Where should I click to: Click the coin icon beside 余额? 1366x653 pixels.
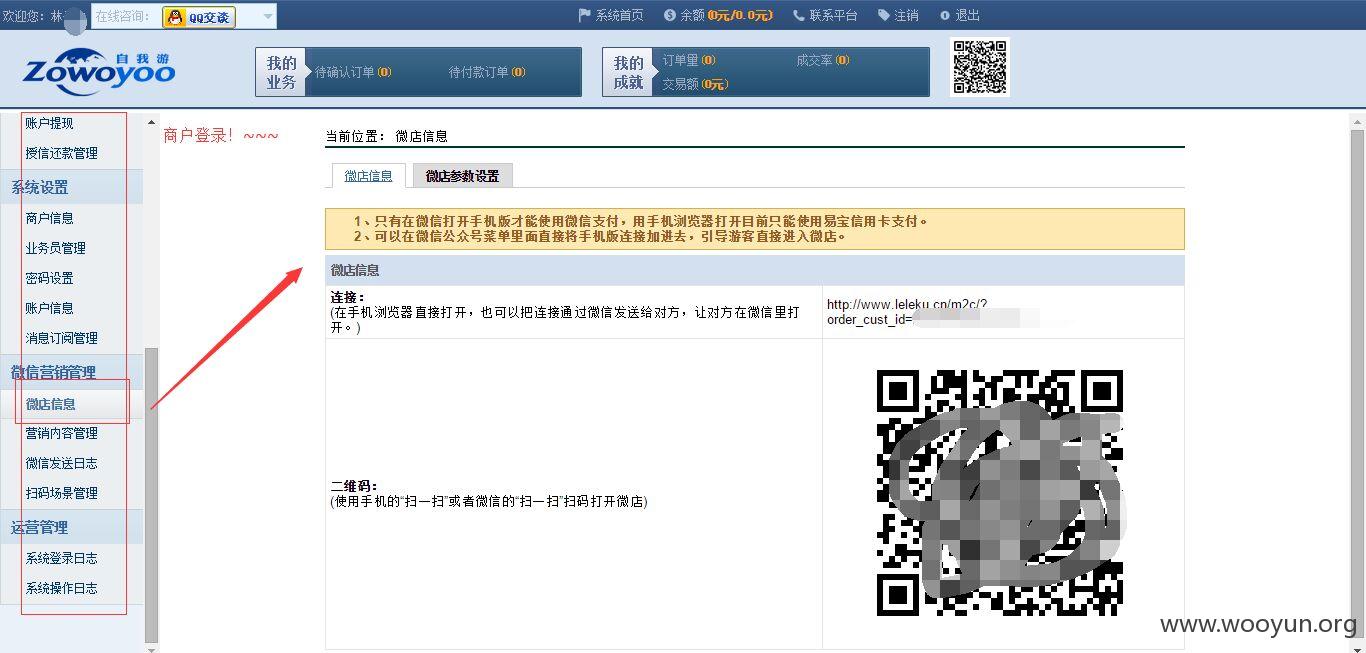pyautogui.click(x=670, y=16)
